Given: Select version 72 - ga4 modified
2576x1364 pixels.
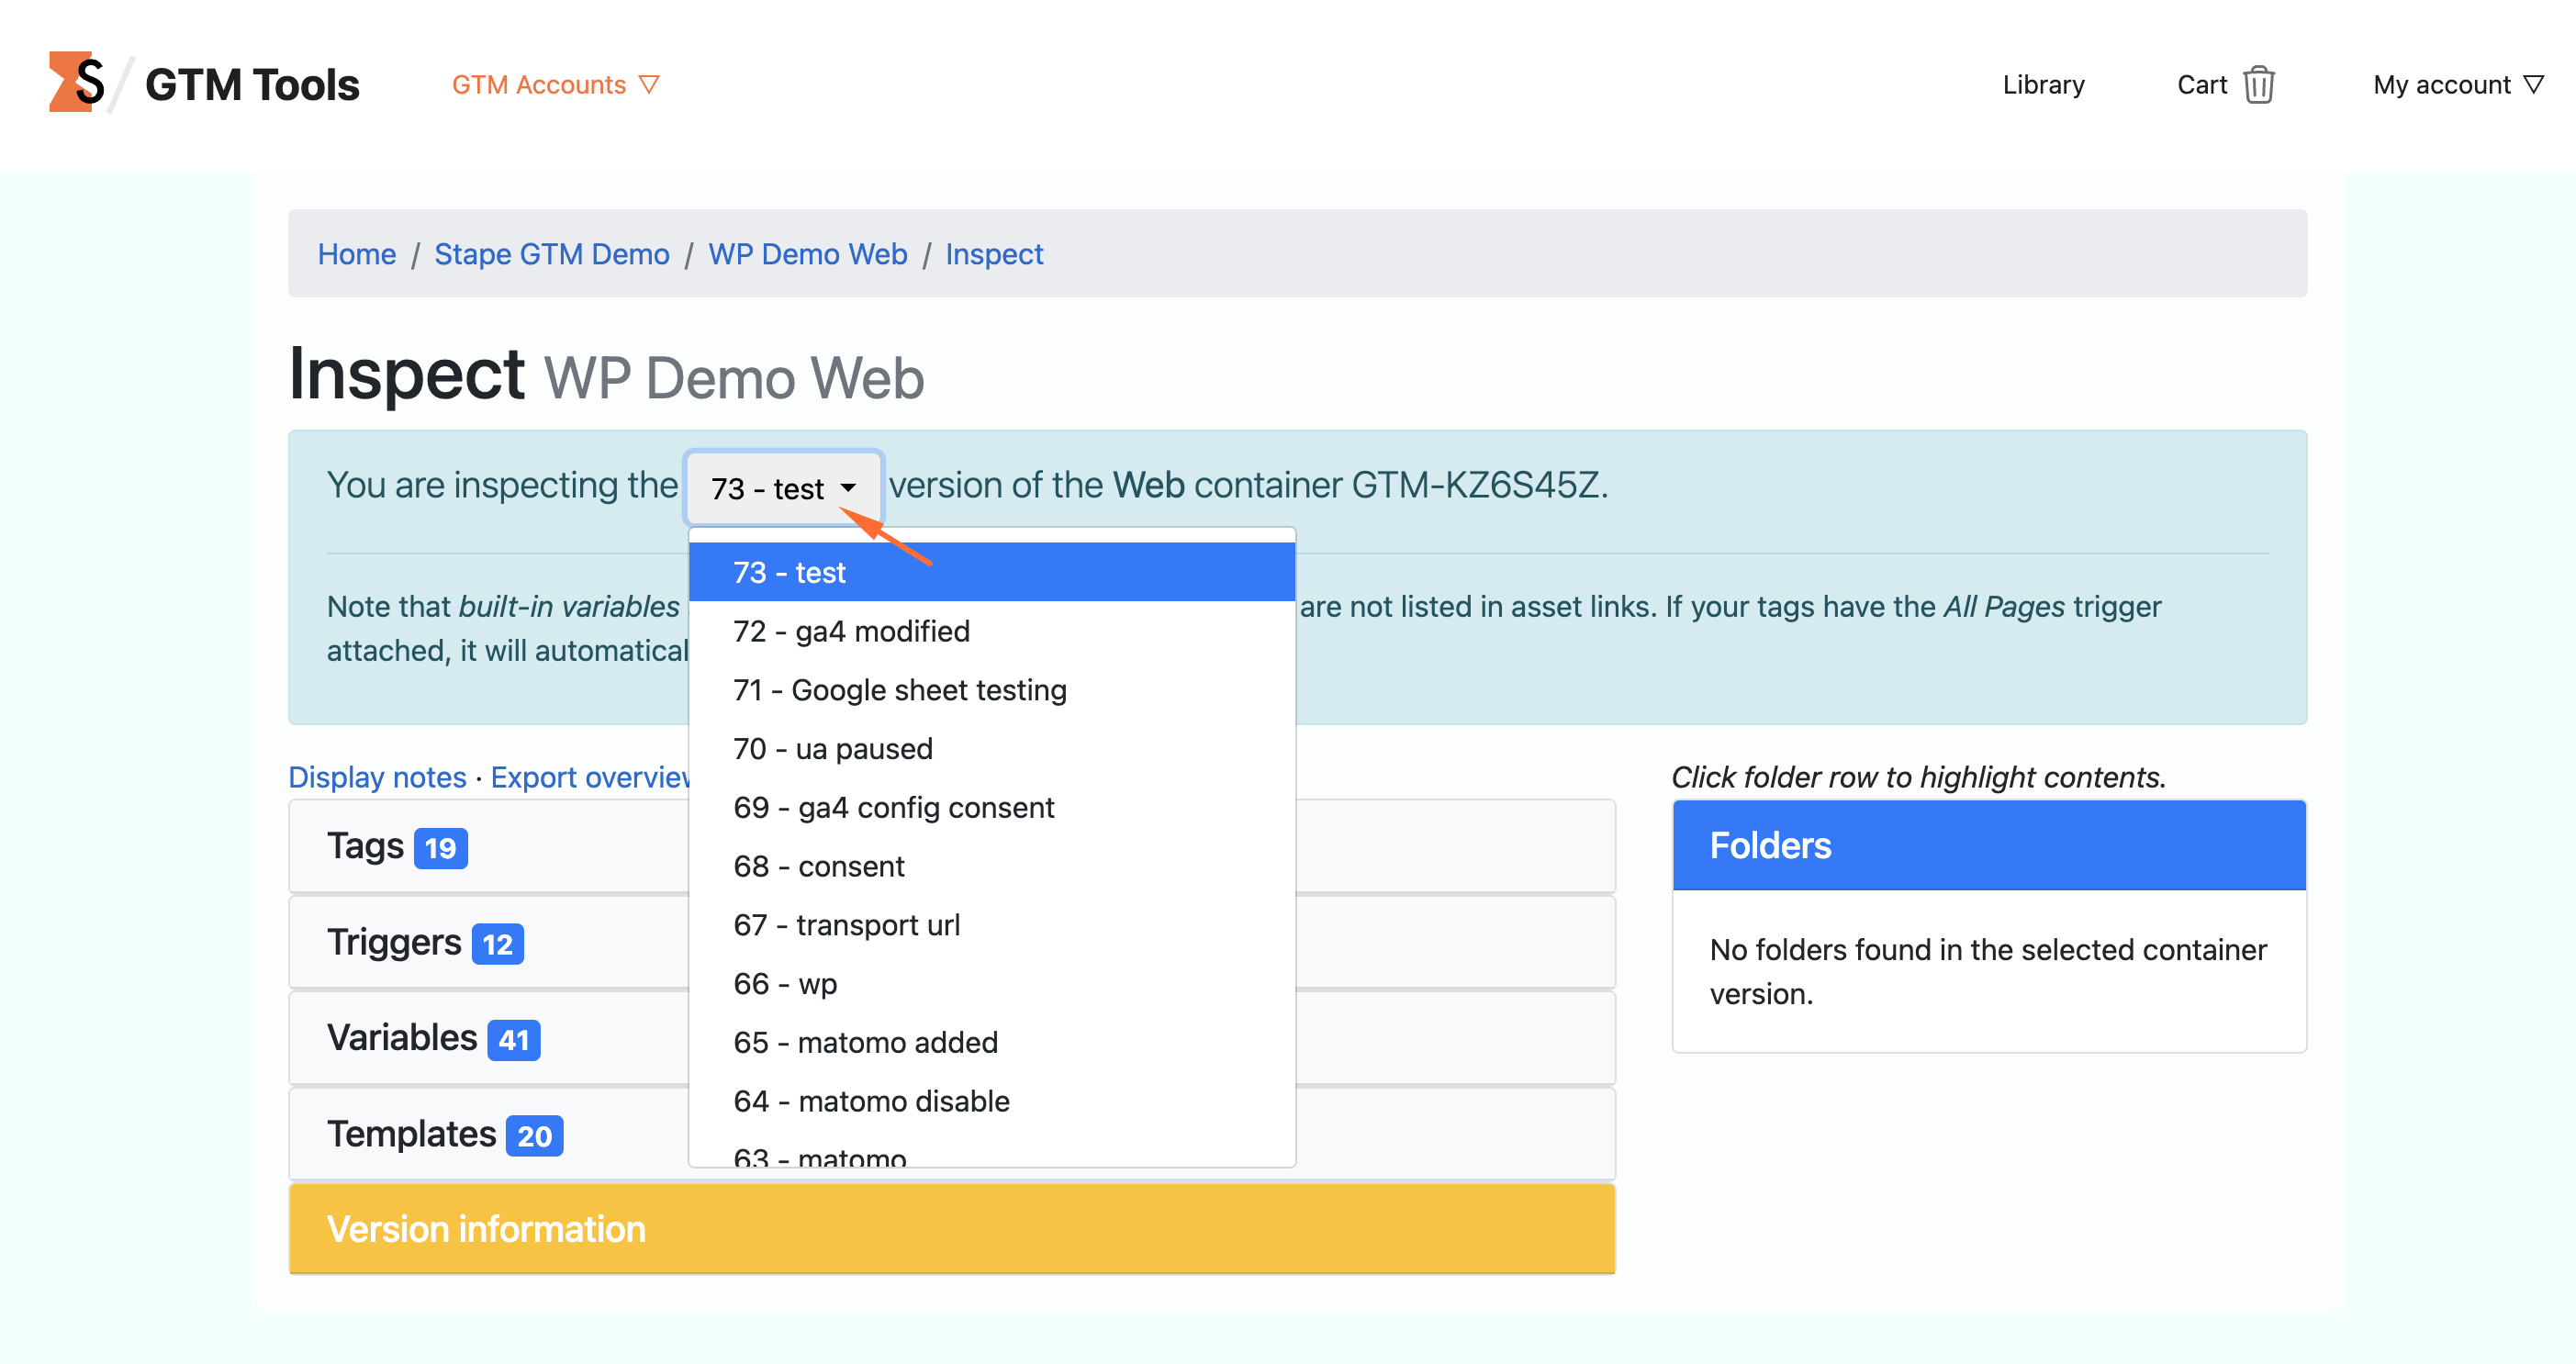Looking at the screenshot, I should tap(851, 630).
